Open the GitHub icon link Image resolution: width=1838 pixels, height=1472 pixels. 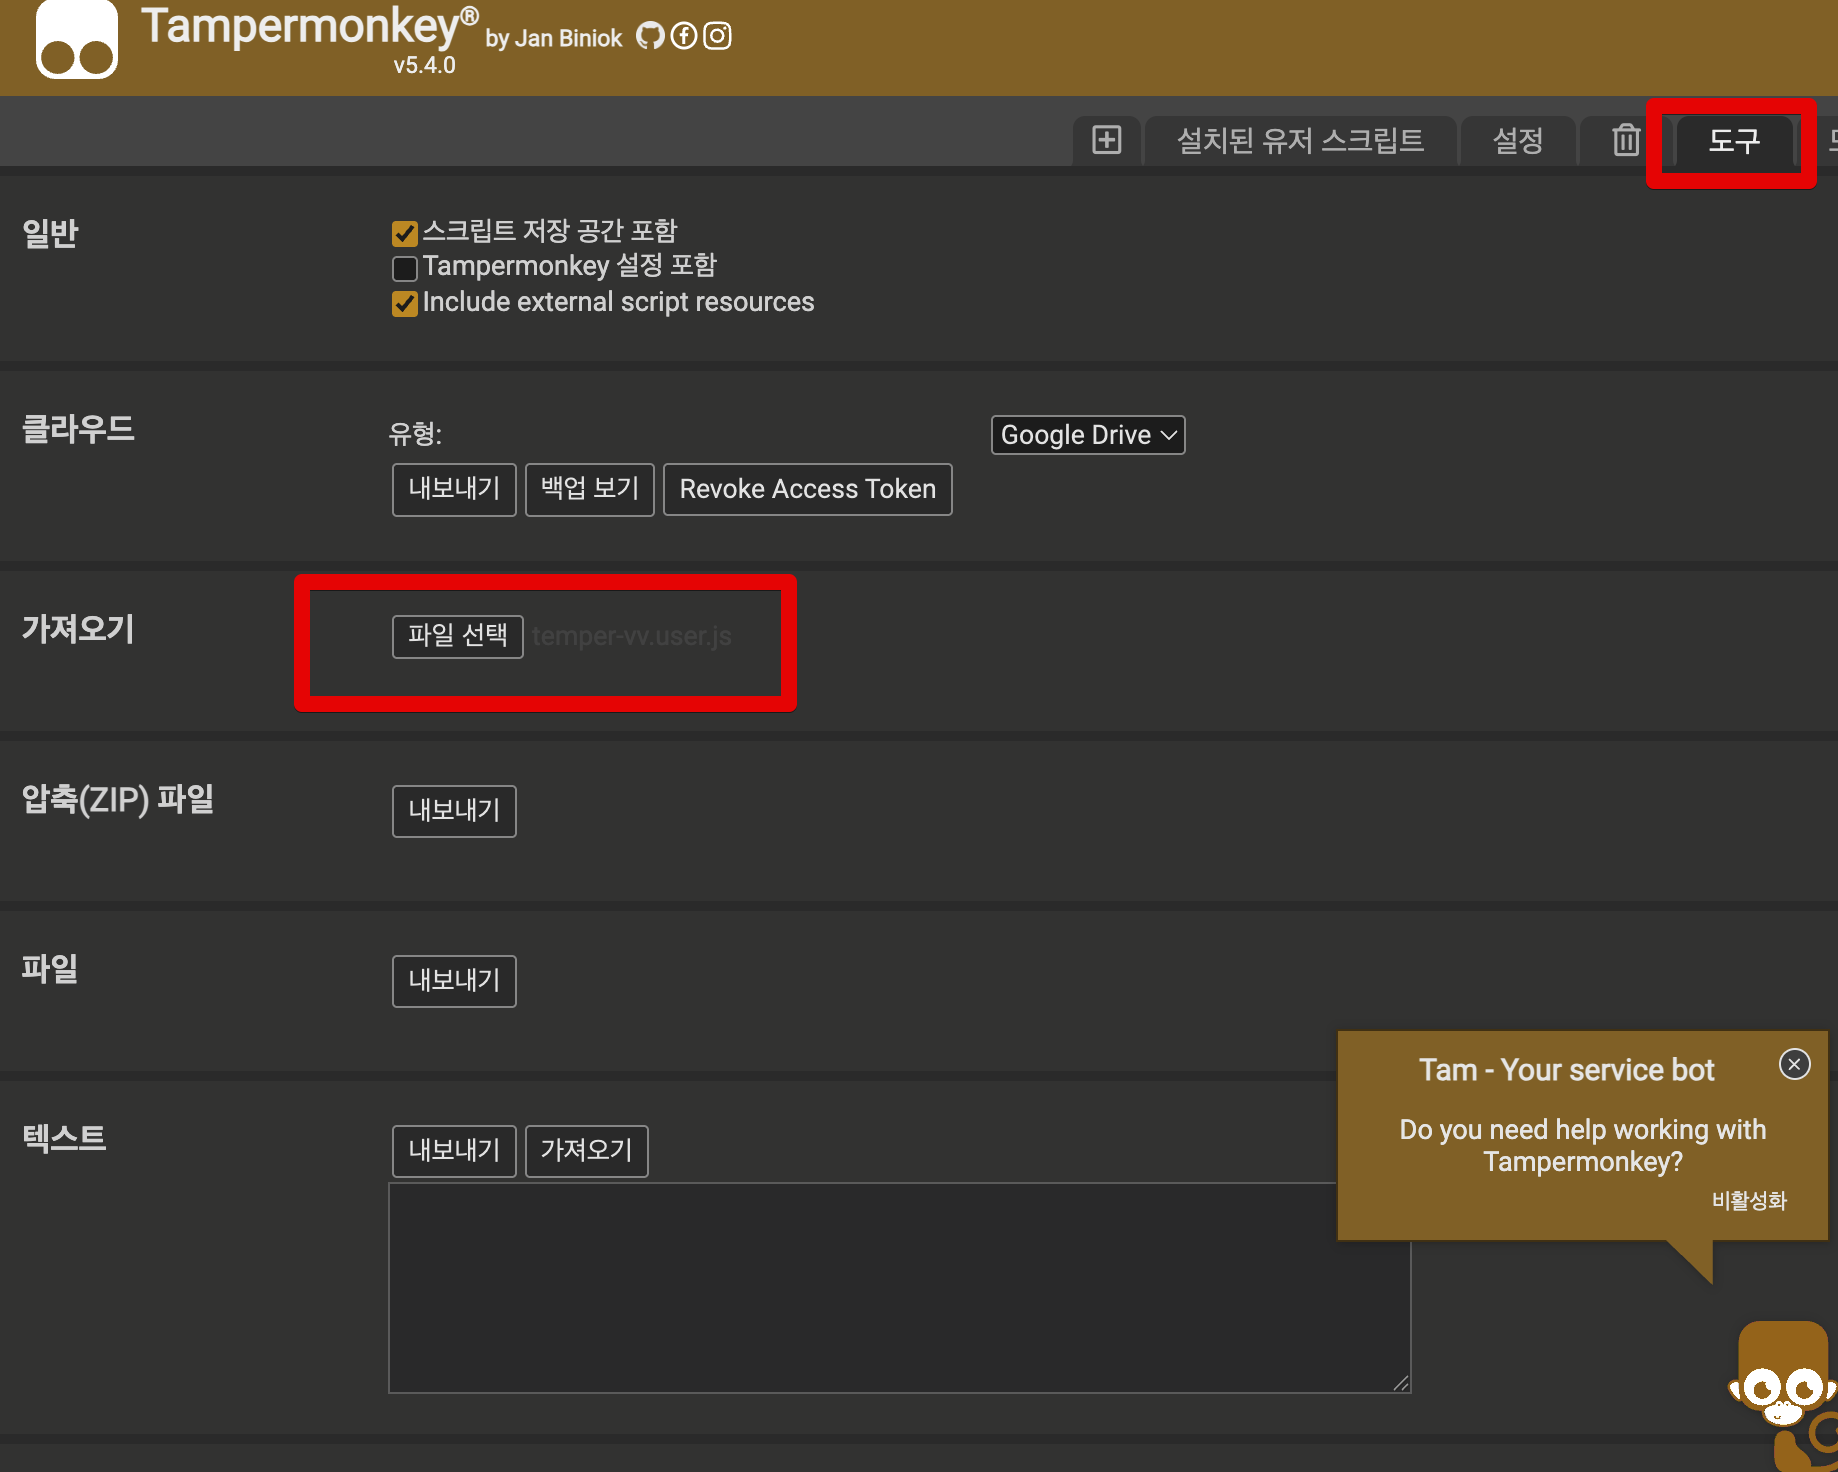click(x=650, y=37)
